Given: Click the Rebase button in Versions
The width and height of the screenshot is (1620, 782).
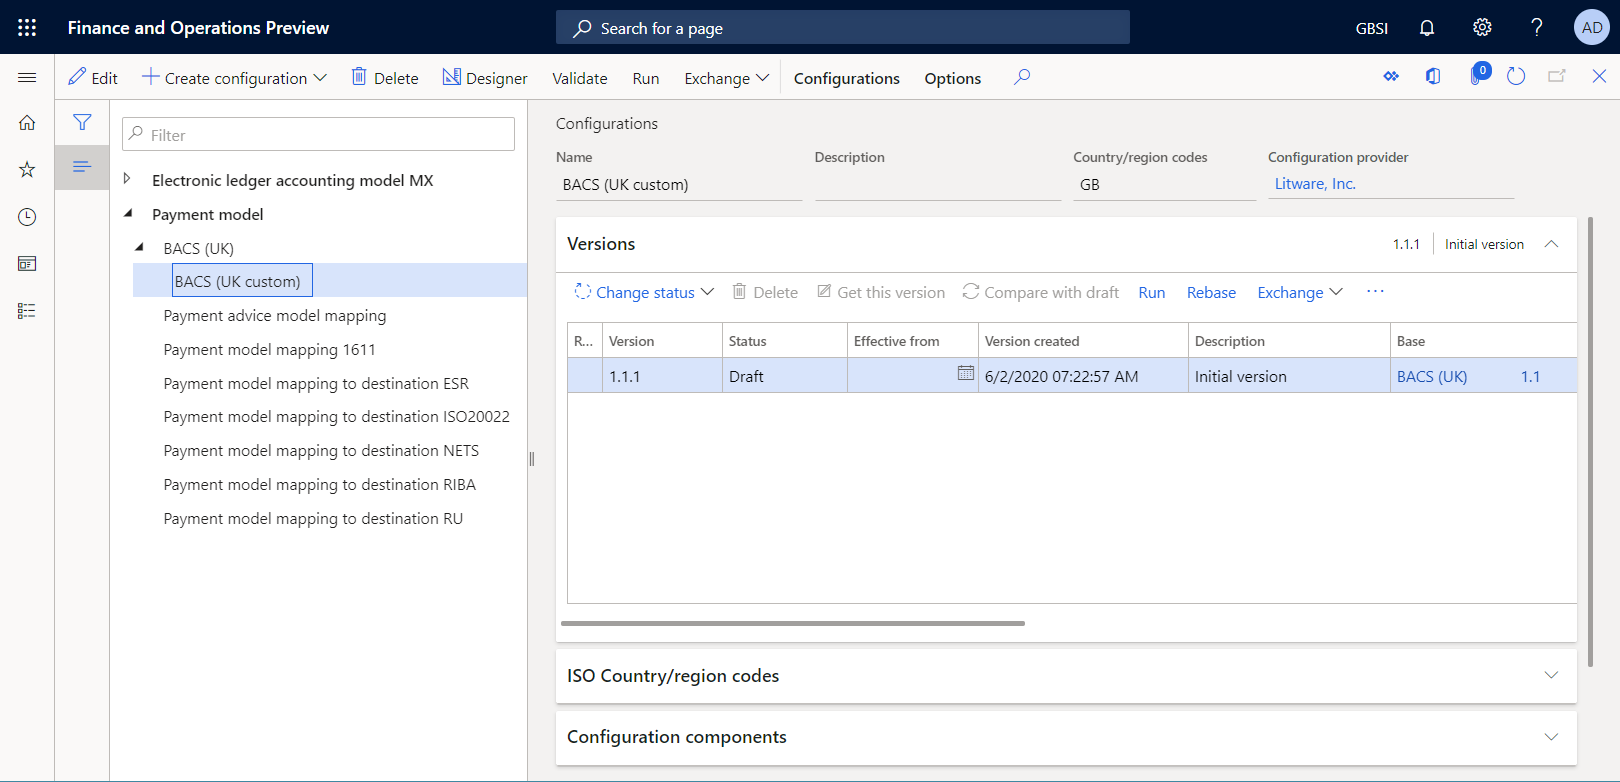Looking at the screenshot, I should pyautogui.click(x=1211, y=292).
